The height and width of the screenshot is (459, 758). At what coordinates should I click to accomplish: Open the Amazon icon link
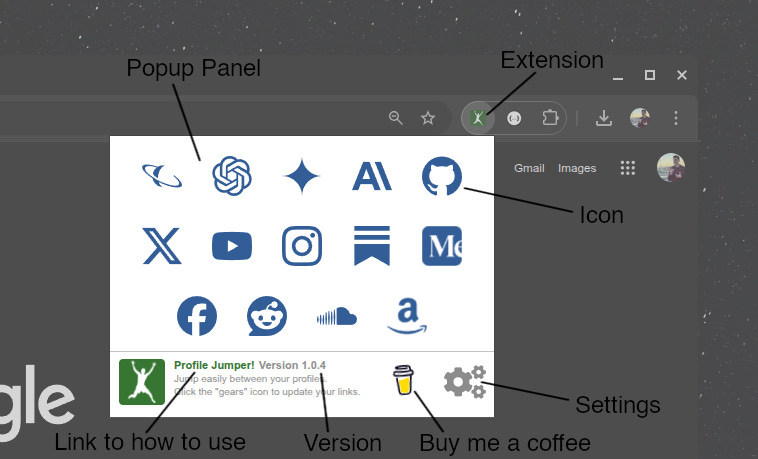407,316
